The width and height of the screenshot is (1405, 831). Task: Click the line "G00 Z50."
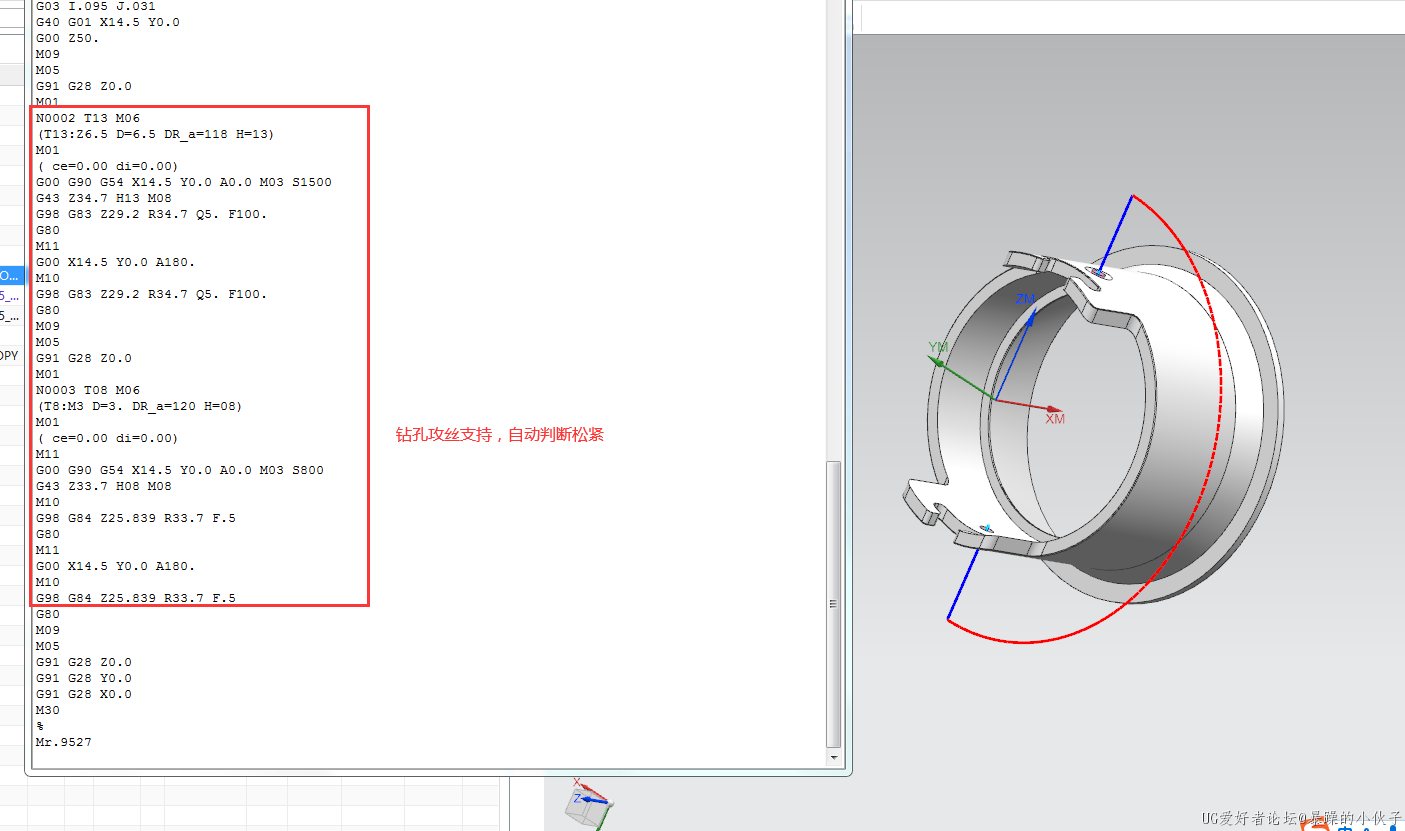tap(68, 38)
